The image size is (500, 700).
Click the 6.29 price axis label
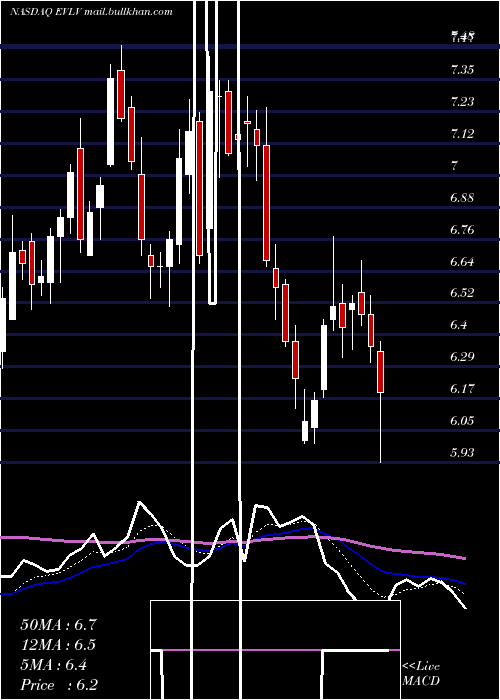[462, 357]
